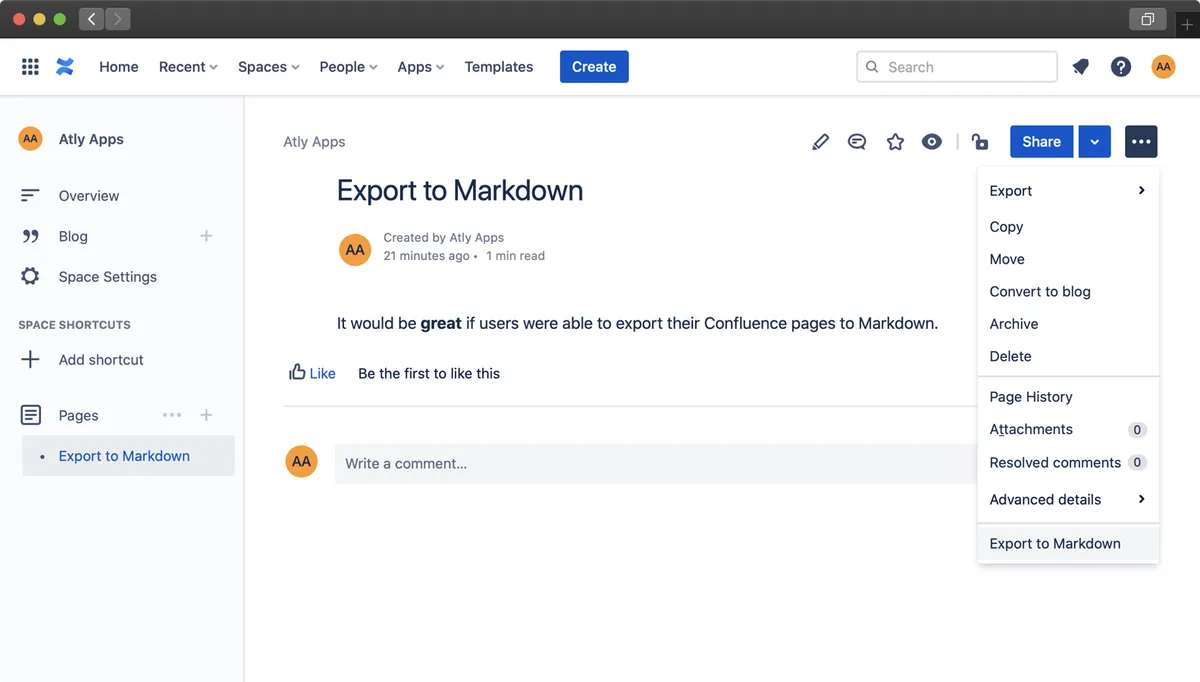Open Page History
1200x682 pixels.
click(1068, 397)
